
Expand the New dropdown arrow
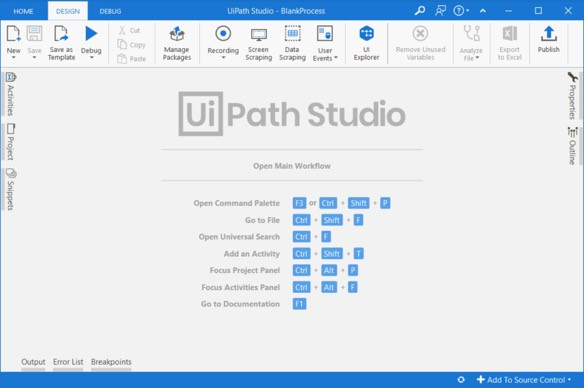[13, 58]
